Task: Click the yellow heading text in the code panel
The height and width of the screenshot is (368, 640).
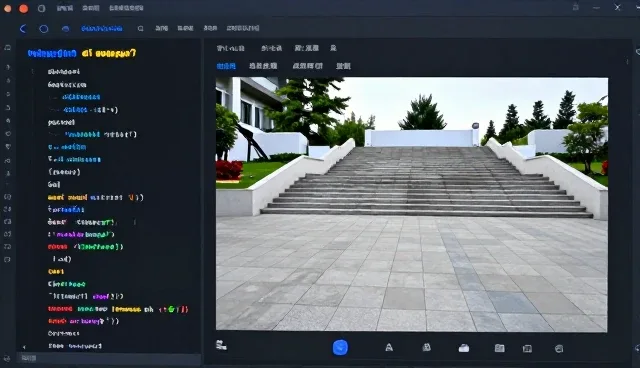Action: coord(109,53)
